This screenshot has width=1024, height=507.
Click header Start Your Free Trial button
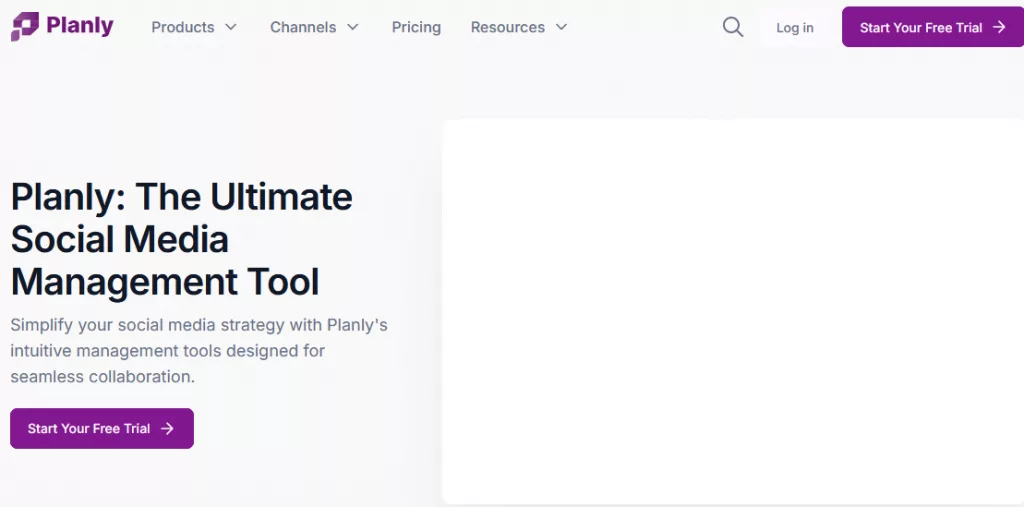[933, 27]
